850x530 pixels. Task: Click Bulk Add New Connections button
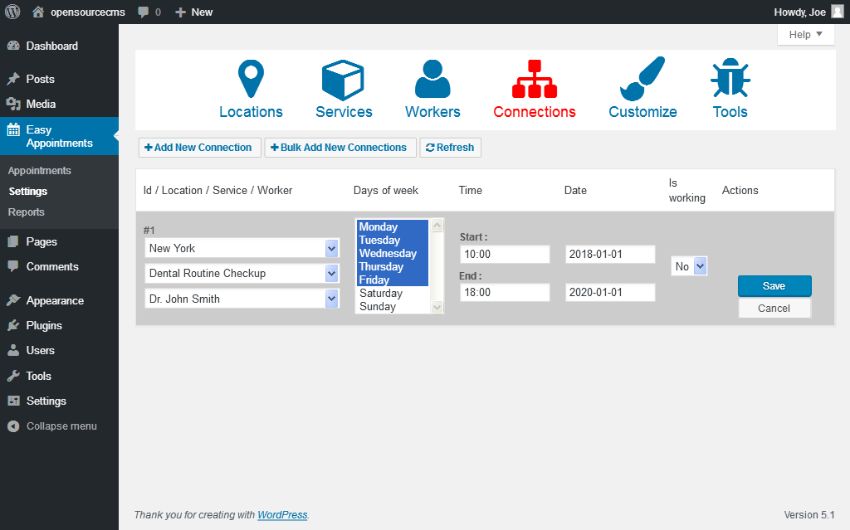340,148
